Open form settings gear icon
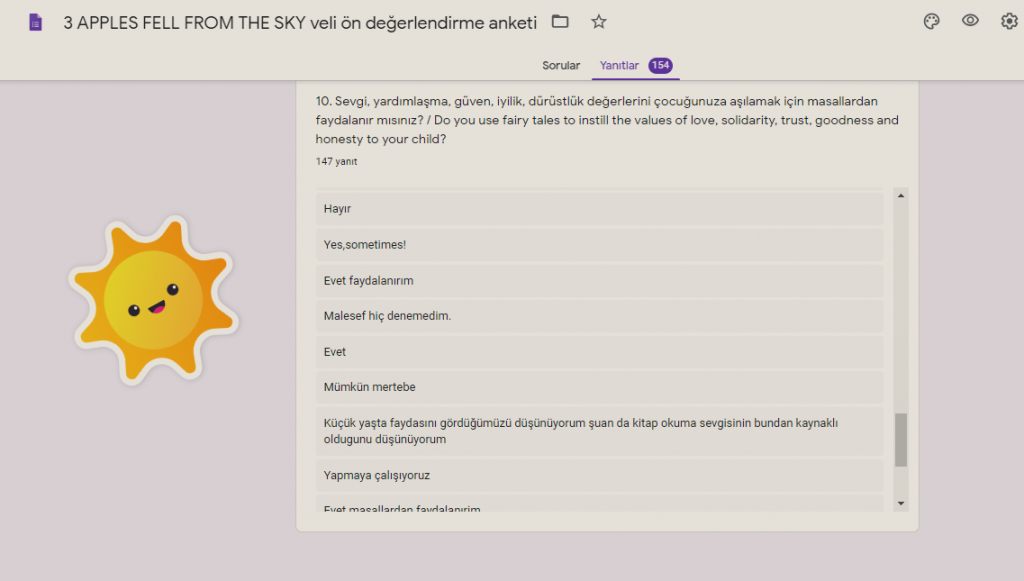 (x=1009, y=22)
